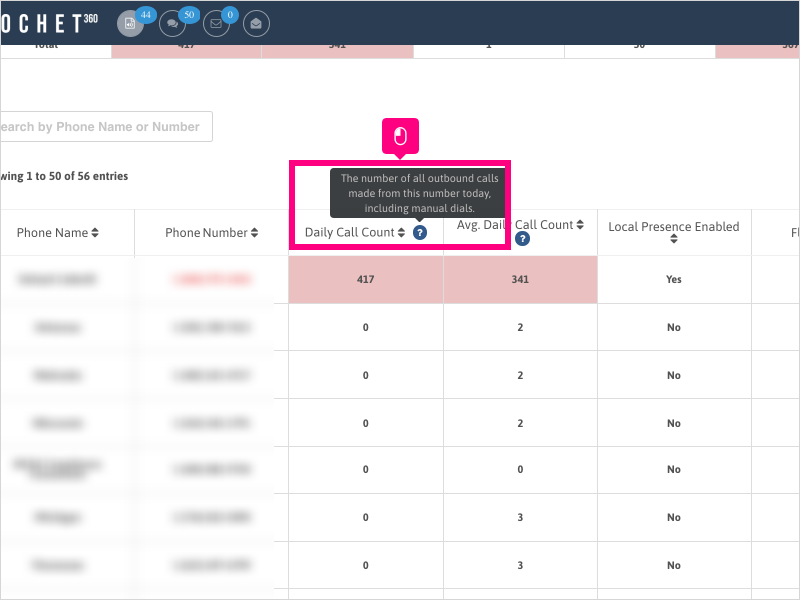This screenshot has height=600, width=800.
Task: Select the 417 daily call count cell
Action: pos(366,280)
